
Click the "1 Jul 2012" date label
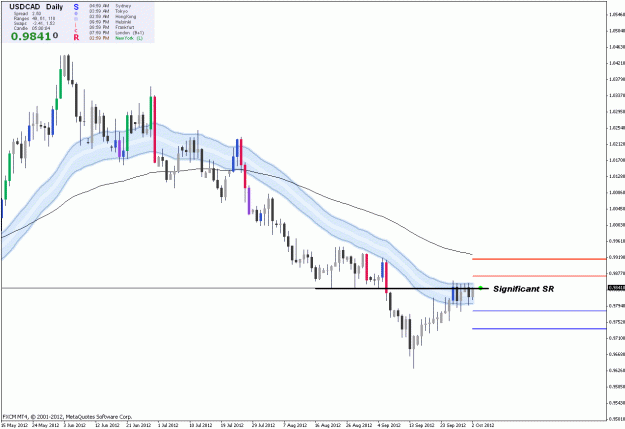point(168,425)
